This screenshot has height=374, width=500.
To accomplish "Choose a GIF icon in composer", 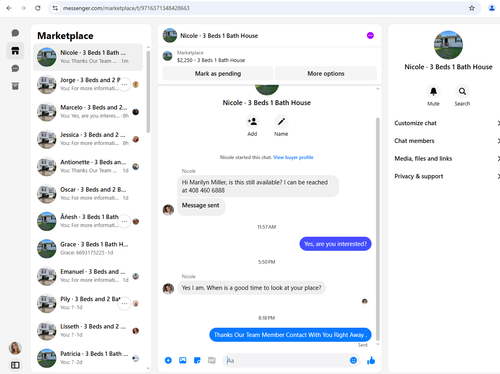I will click(x=212, y=360).
